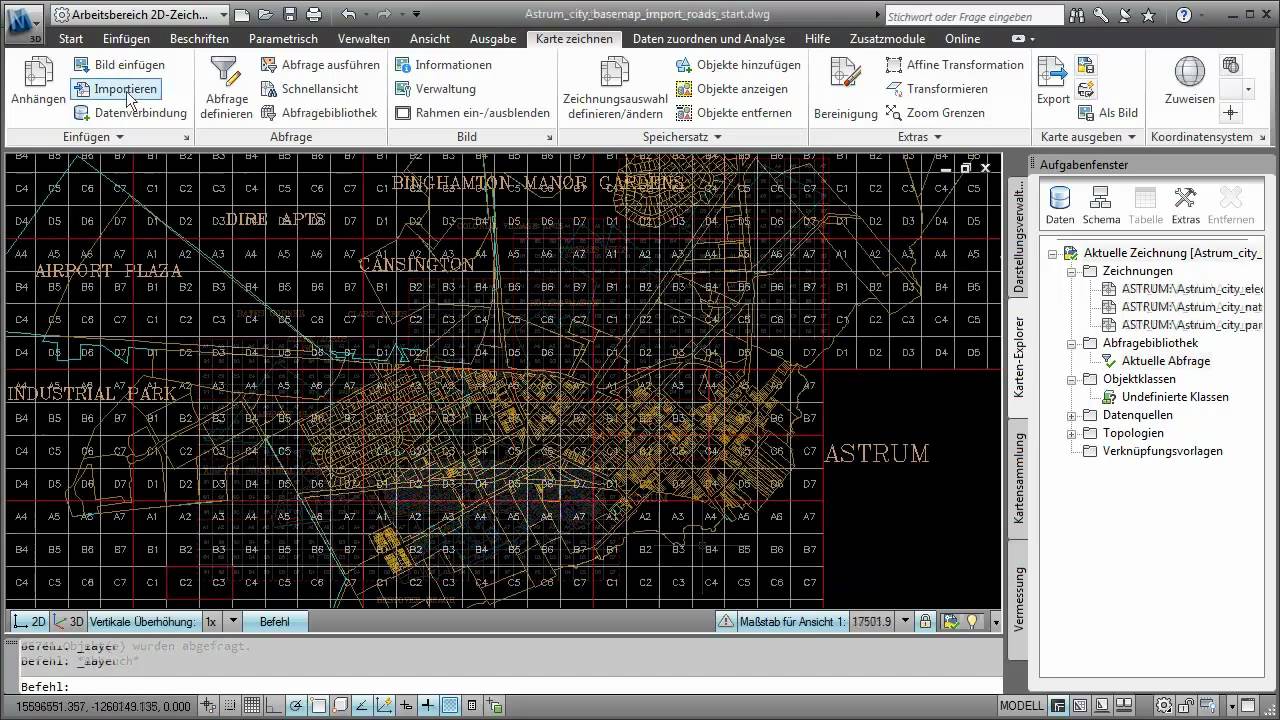This screenshot has width=1280, height=720.
Task: Open the Abfragebibliothek in the ribbon
Action: coord(319,113)
